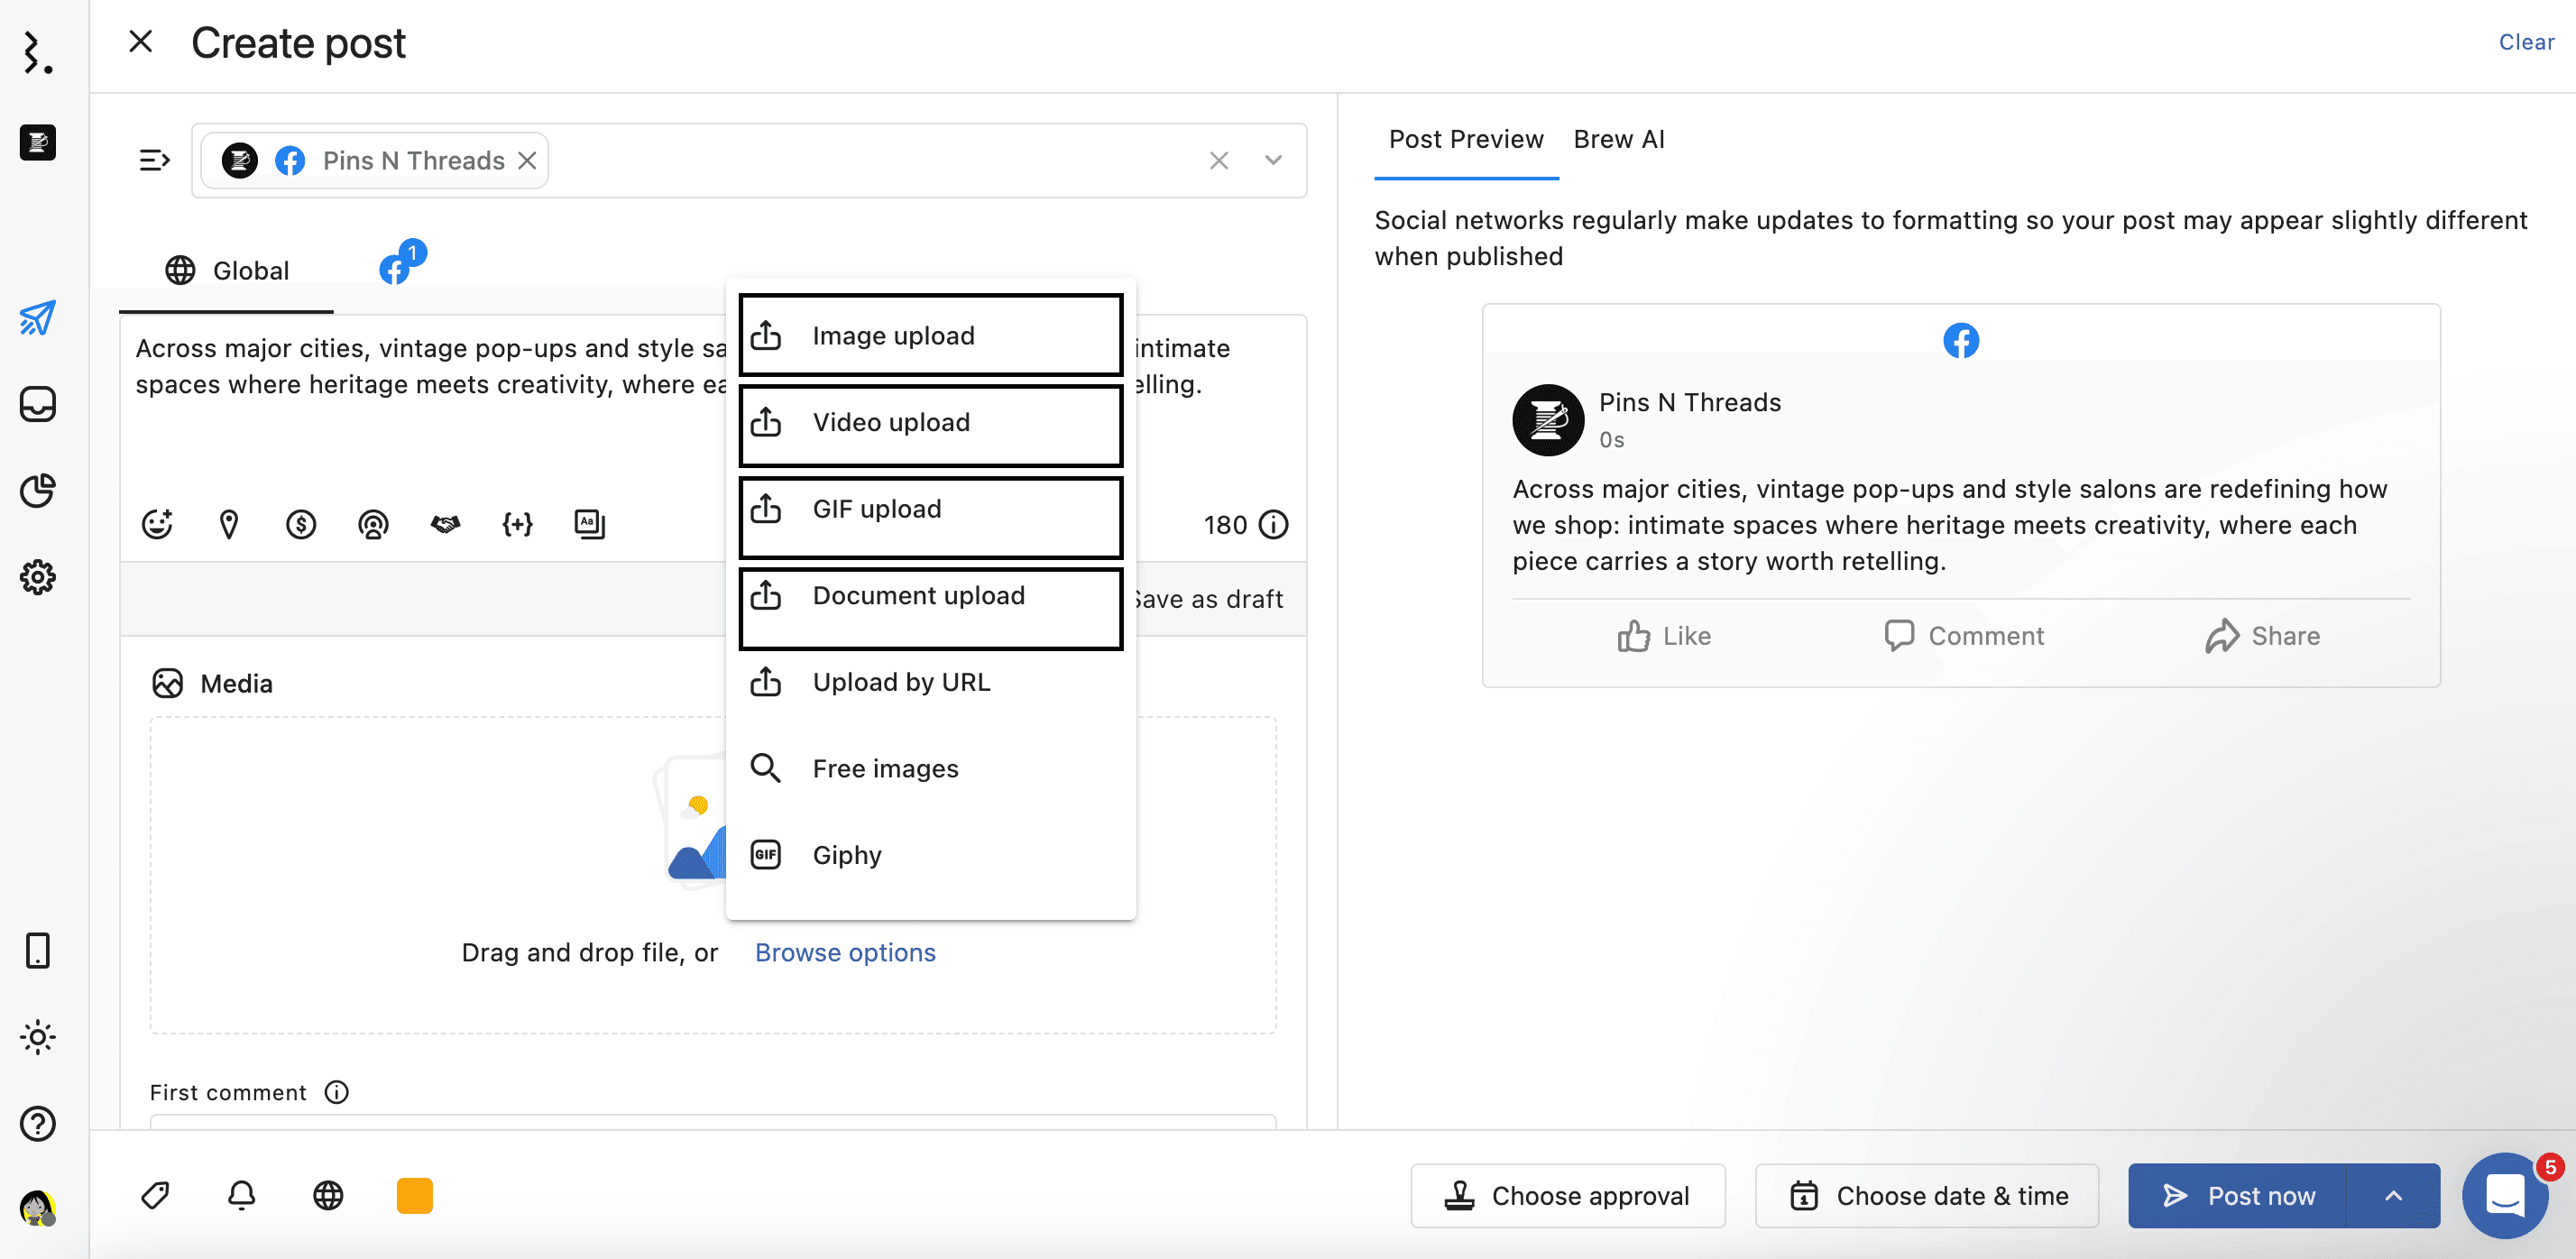Open Choose date & time picker
The image size is (2576, 1259).
point(1927,1195)
